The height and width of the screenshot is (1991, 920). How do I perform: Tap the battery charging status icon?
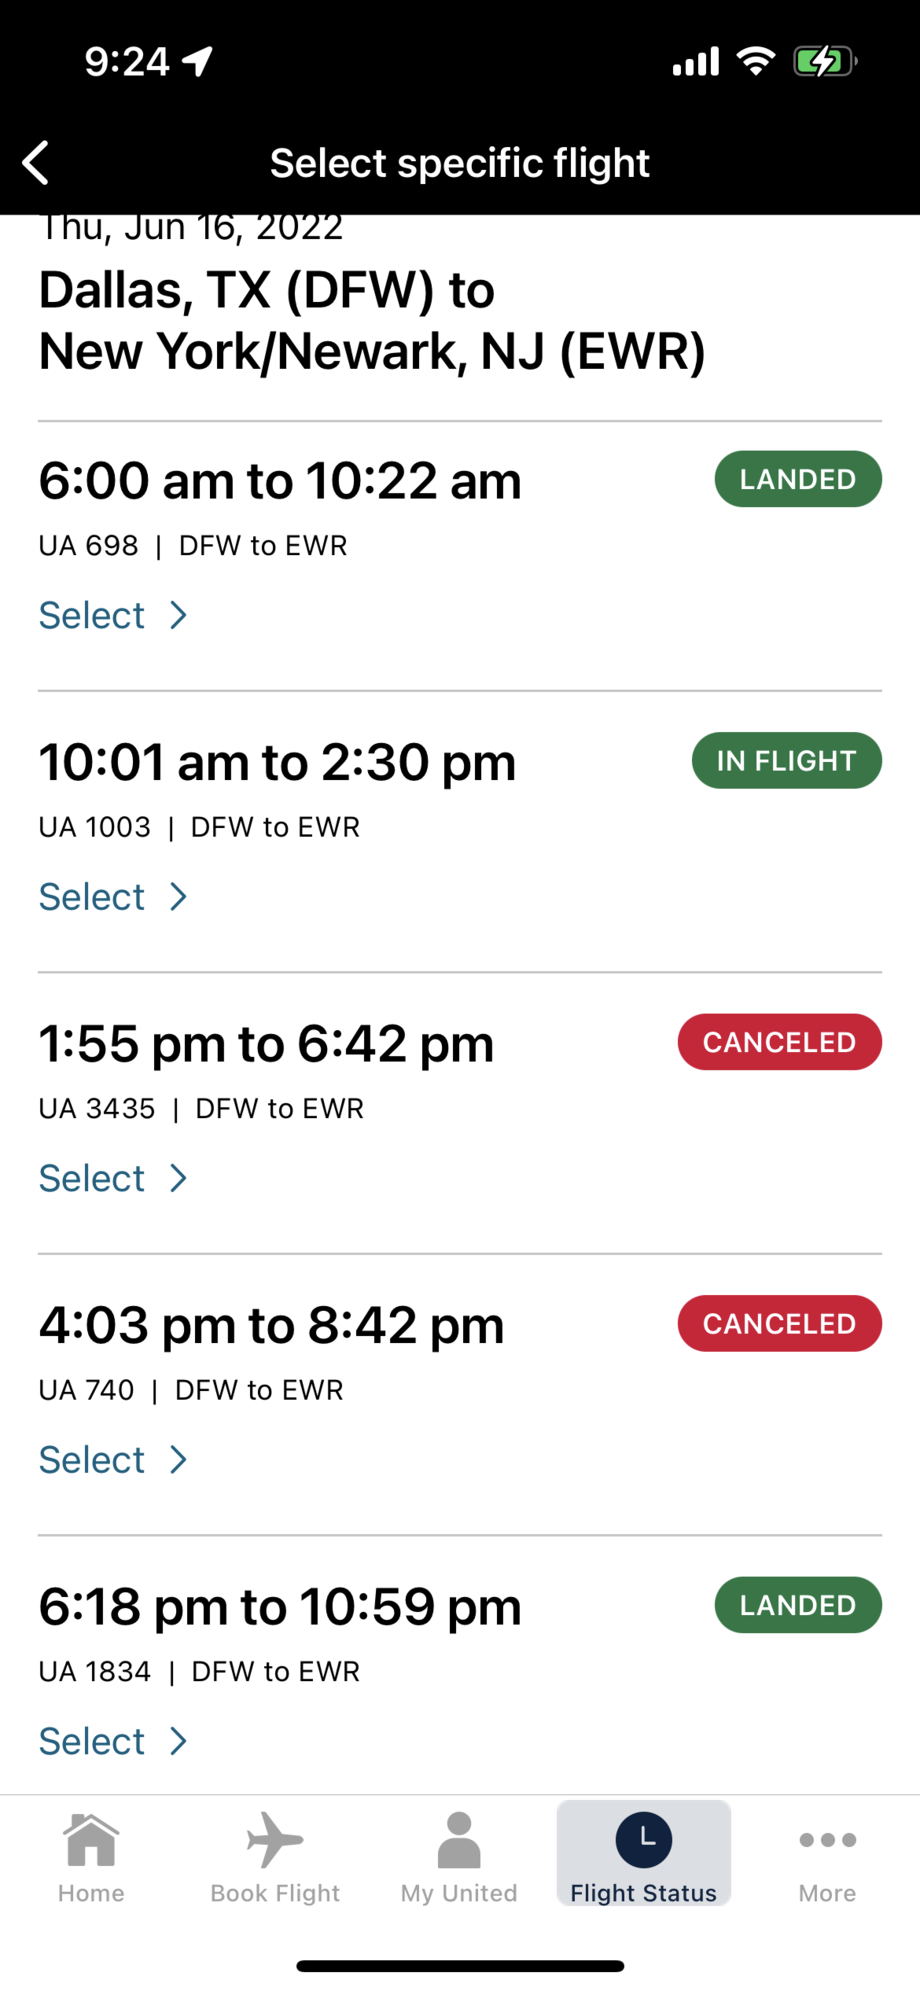pos(823,62)
